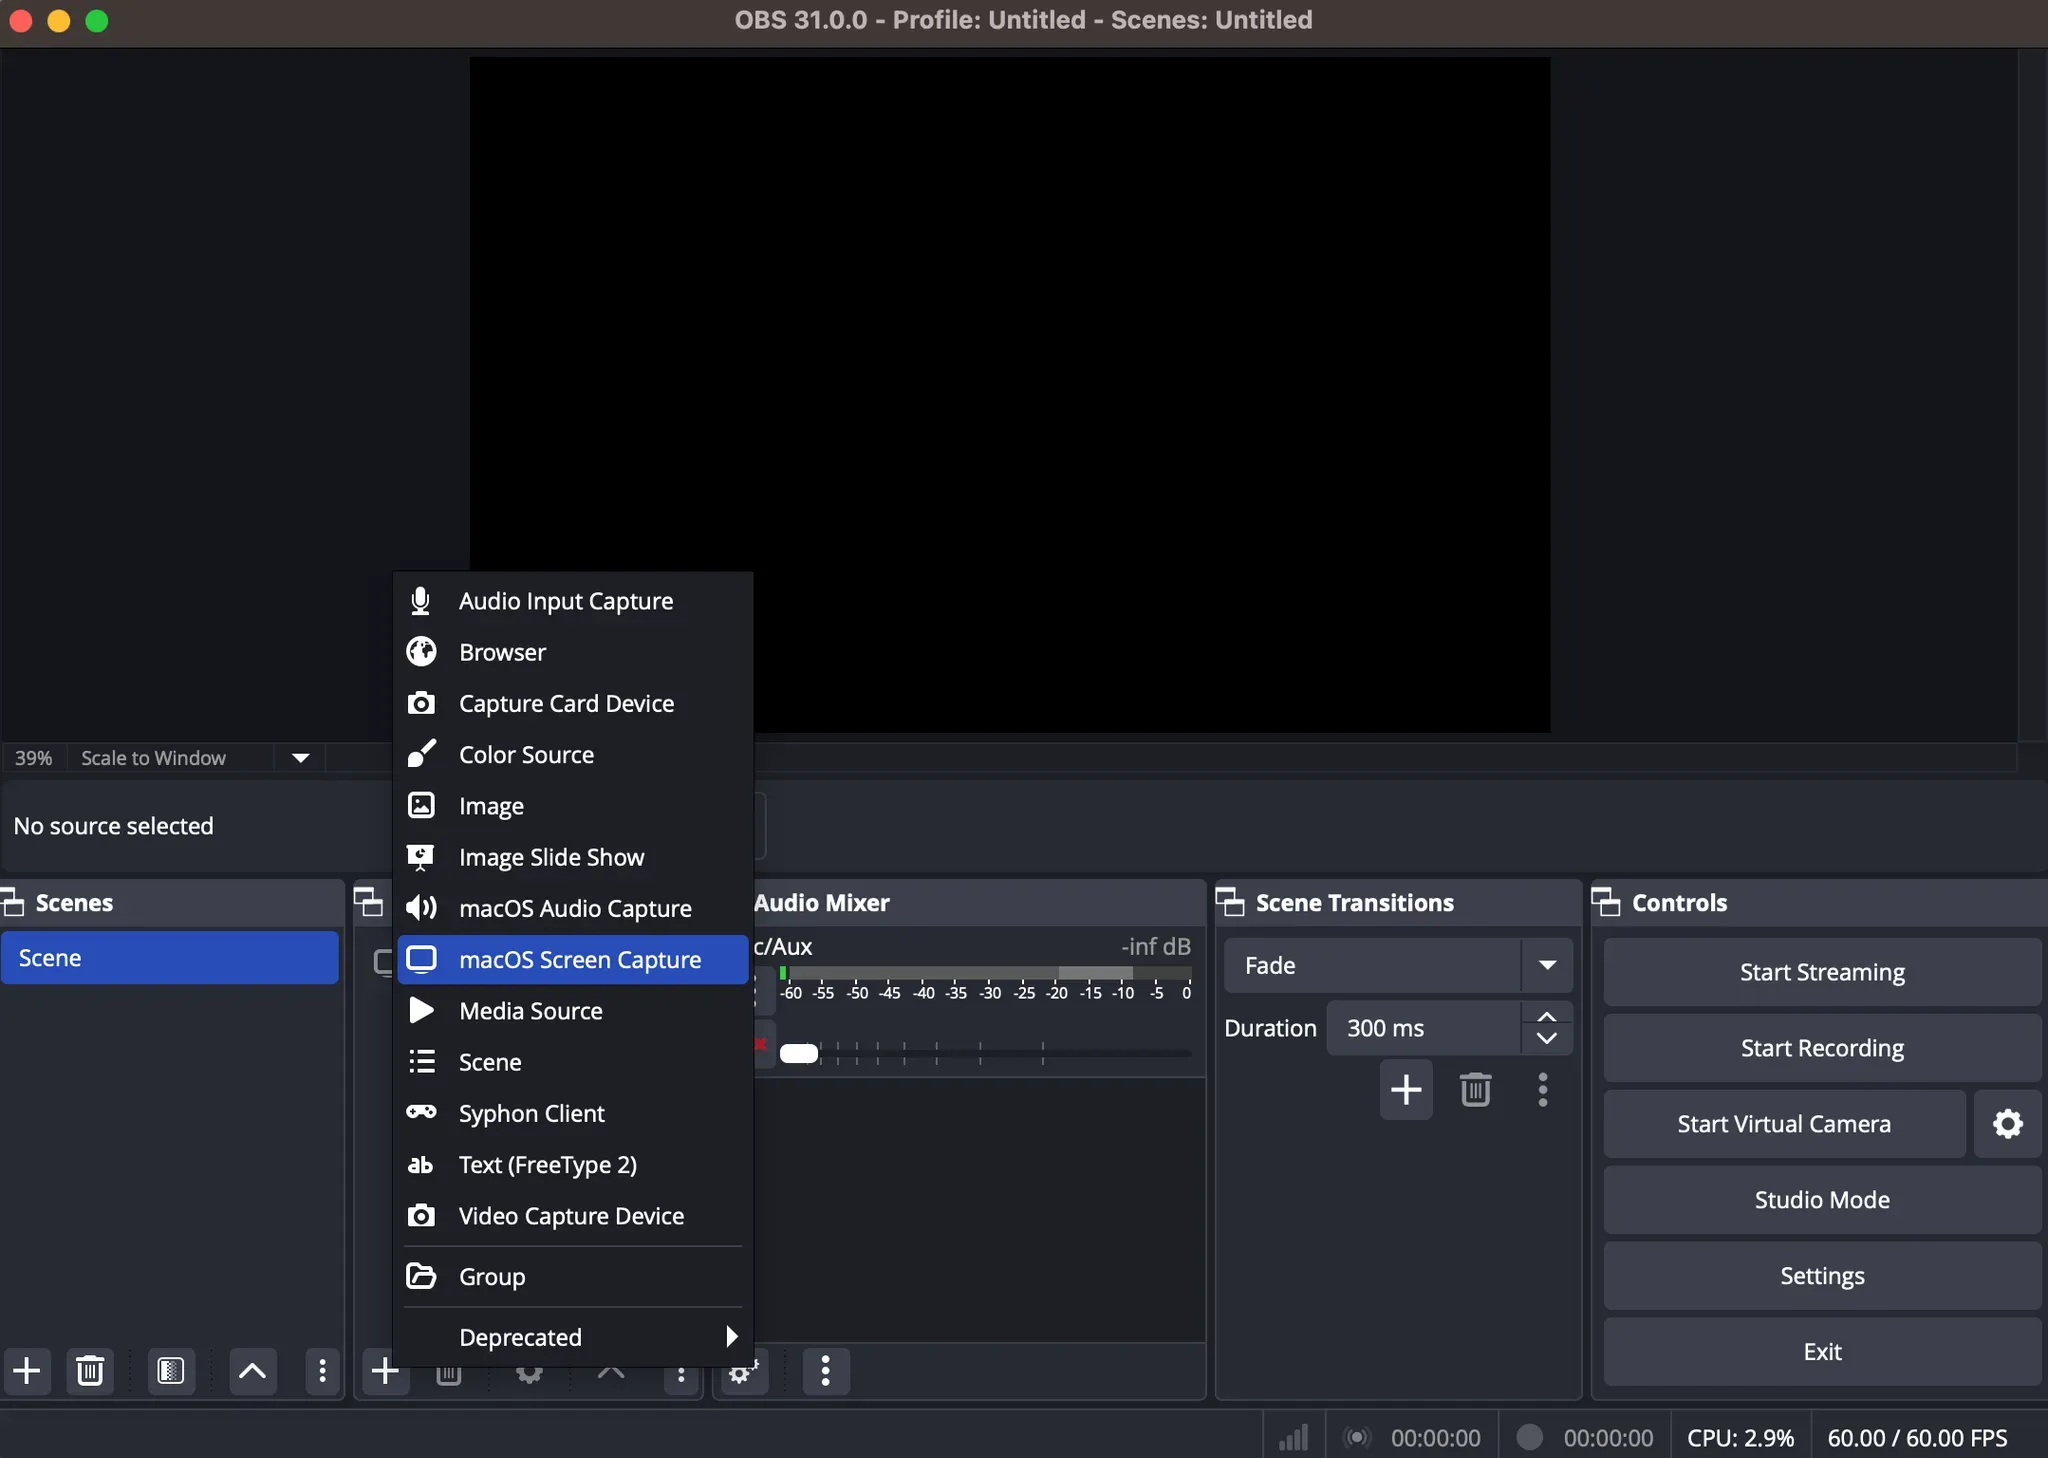Viewport: 2048px width, 1458px height.
Task: Click the Mic/Aux volume slider handle
Action: 799,1053
